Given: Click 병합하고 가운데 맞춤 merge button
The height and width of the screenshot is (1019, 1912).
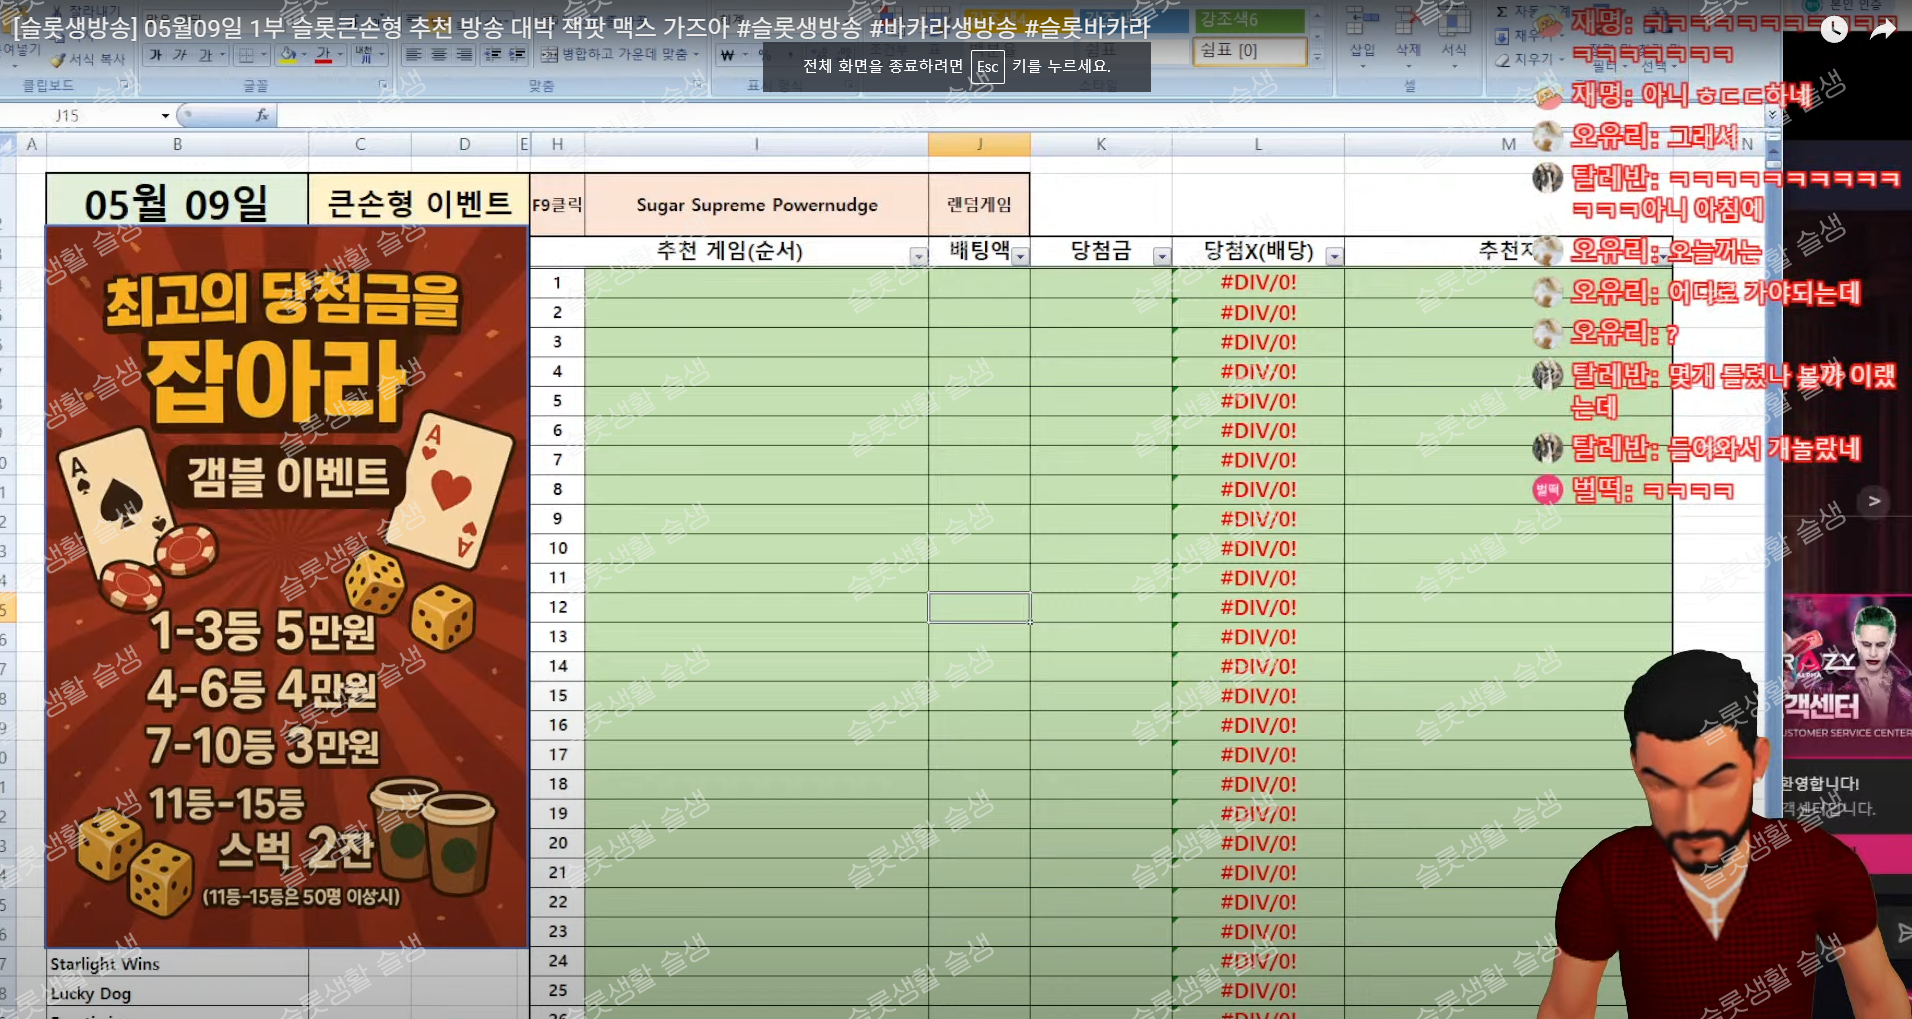Looking at the screenshot, I should [614, 54].
